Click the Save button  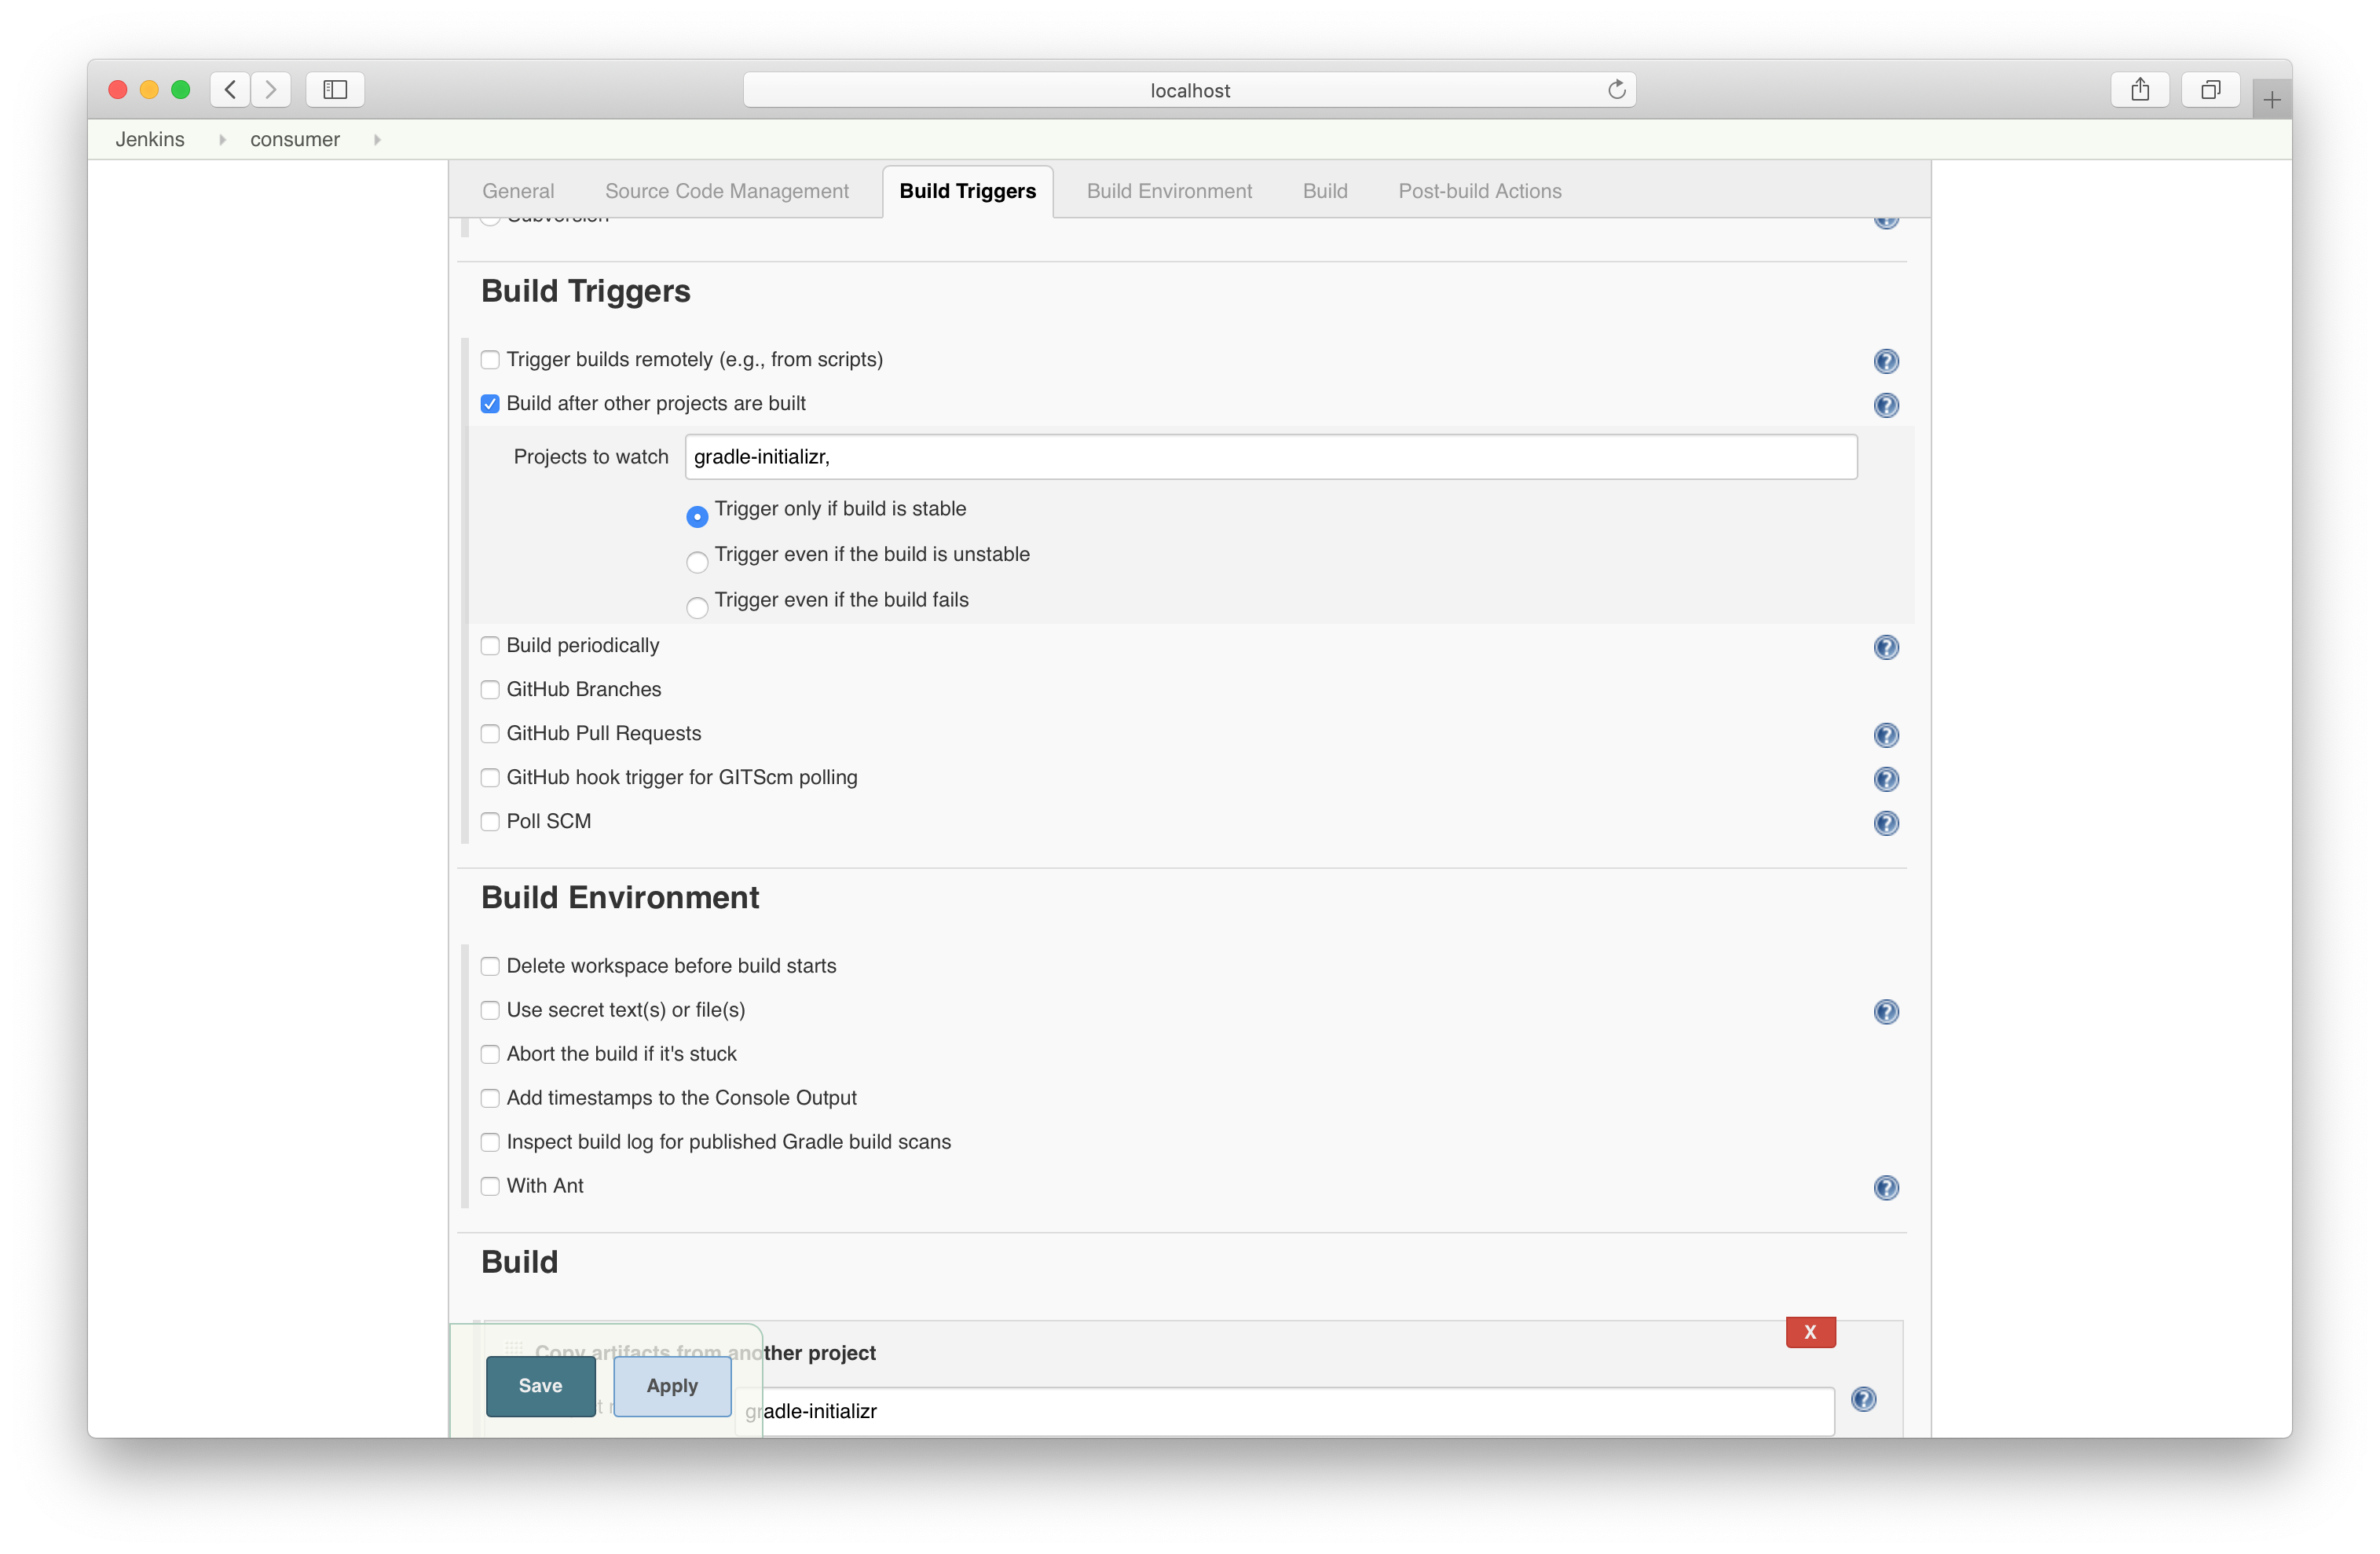[540, 1385]
